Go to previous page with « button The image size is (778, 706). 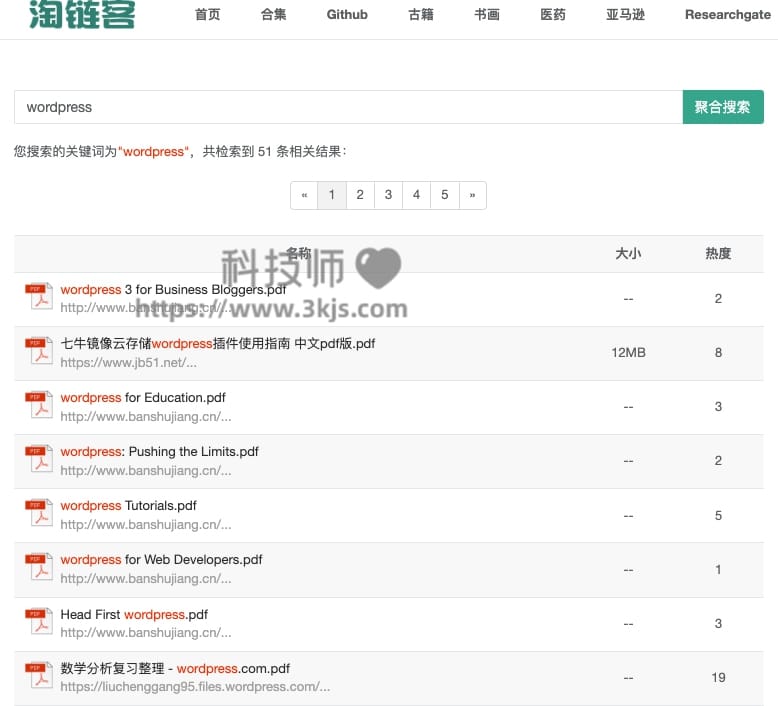tap(304, 195)
